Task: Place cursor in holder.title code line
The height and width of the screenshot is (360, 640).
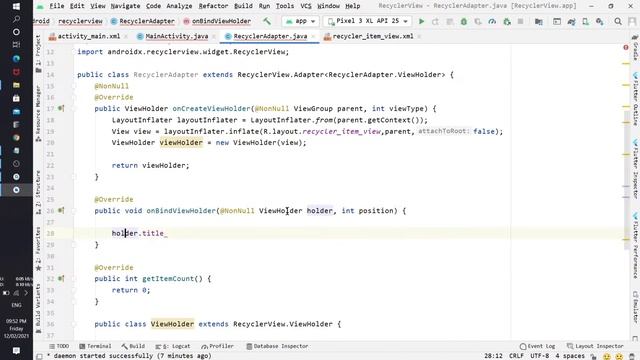Action: point(140,233)
